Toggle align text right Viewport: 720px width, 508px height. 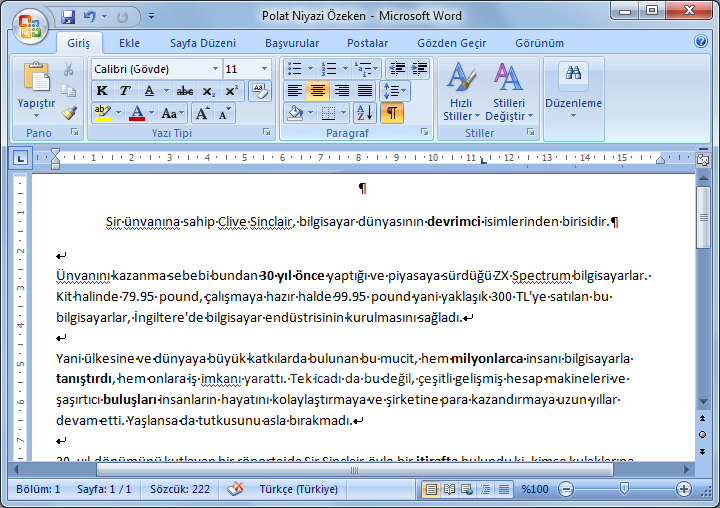(x=341, y=91)
